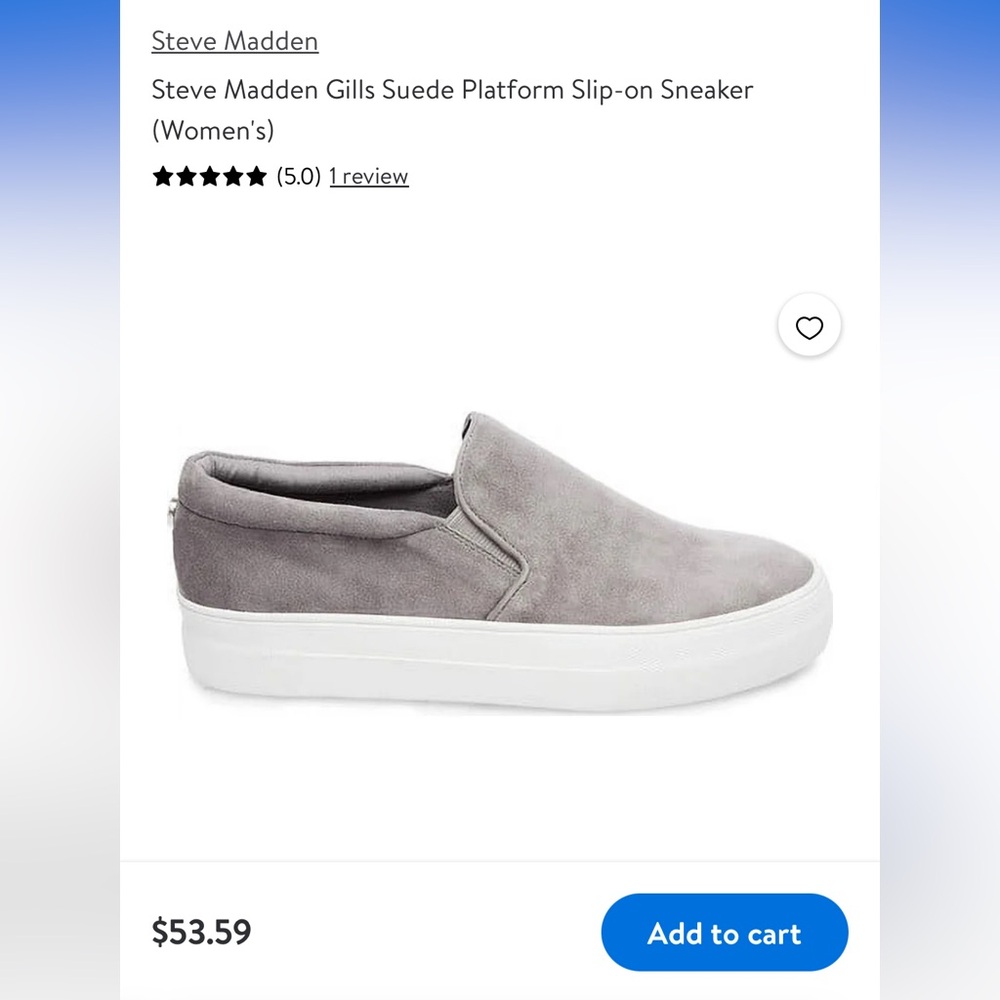
Task: Click the third star of the rating
Action: tap(210, 175)
